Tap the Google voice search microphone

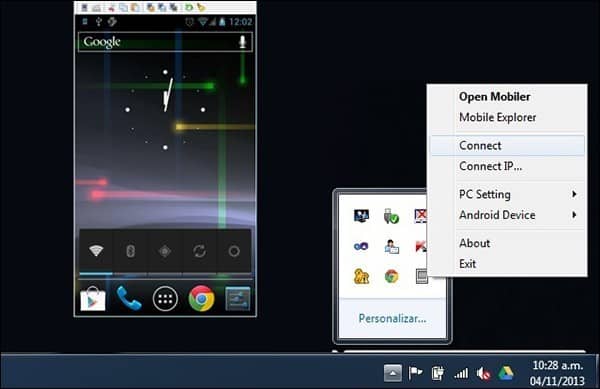point(242,42)
